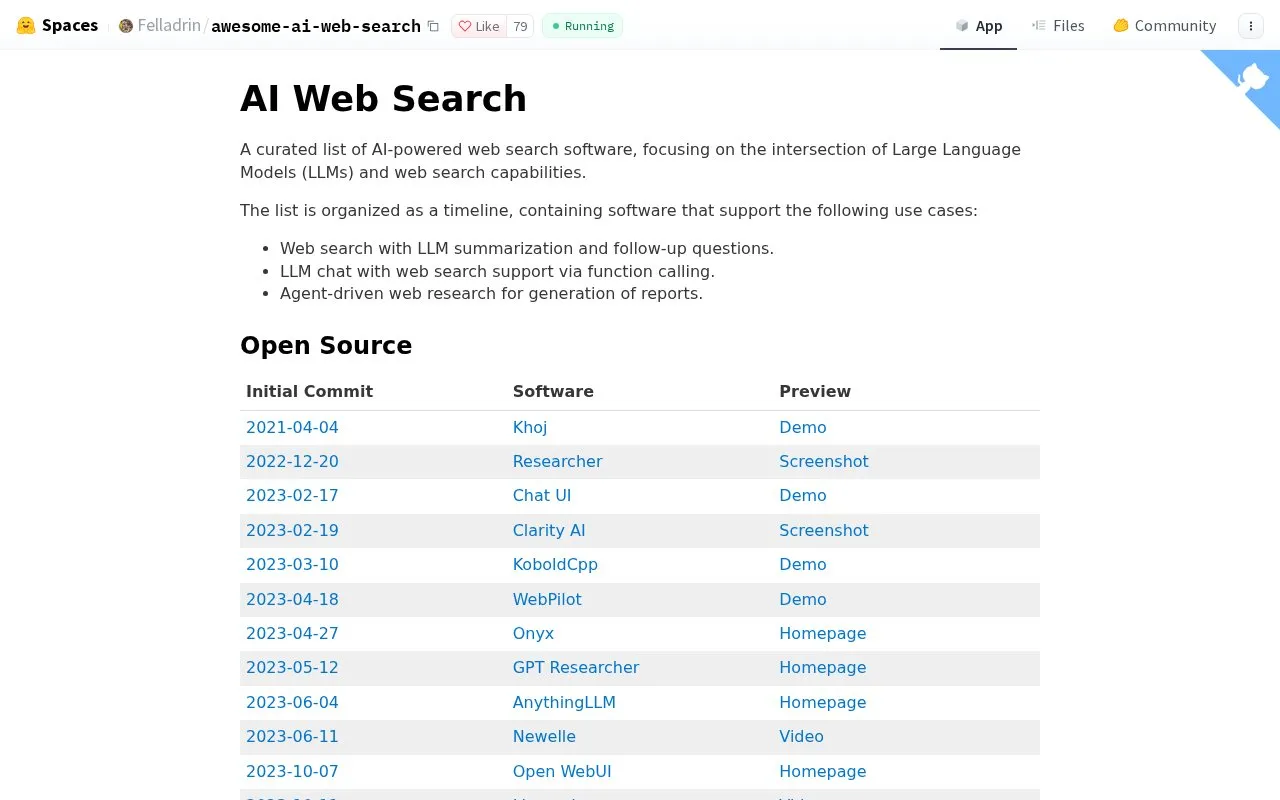Switch to the Community tab
The height and width of the screenshot is (800, 1280).
(x=1164, y=26)
